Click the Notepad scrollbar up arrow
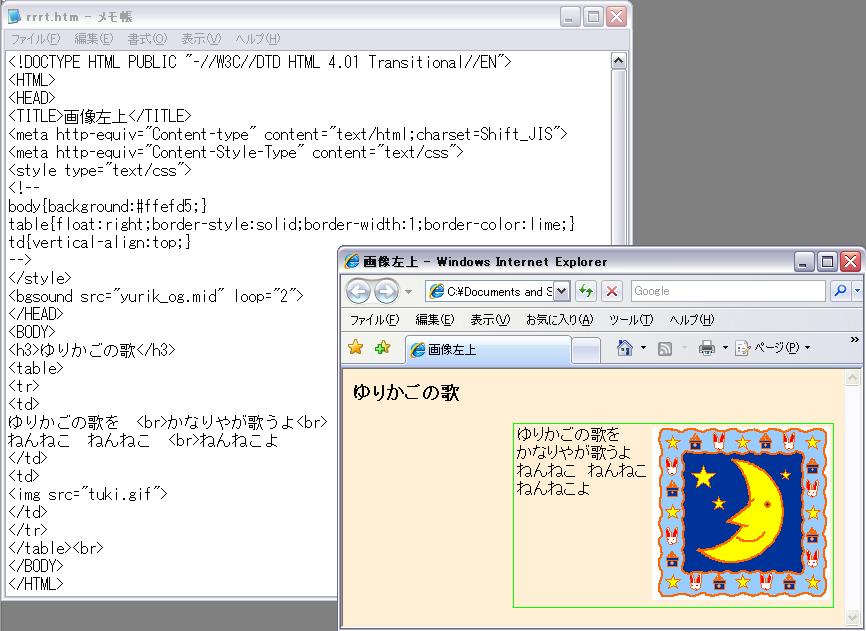 [619, 61]
